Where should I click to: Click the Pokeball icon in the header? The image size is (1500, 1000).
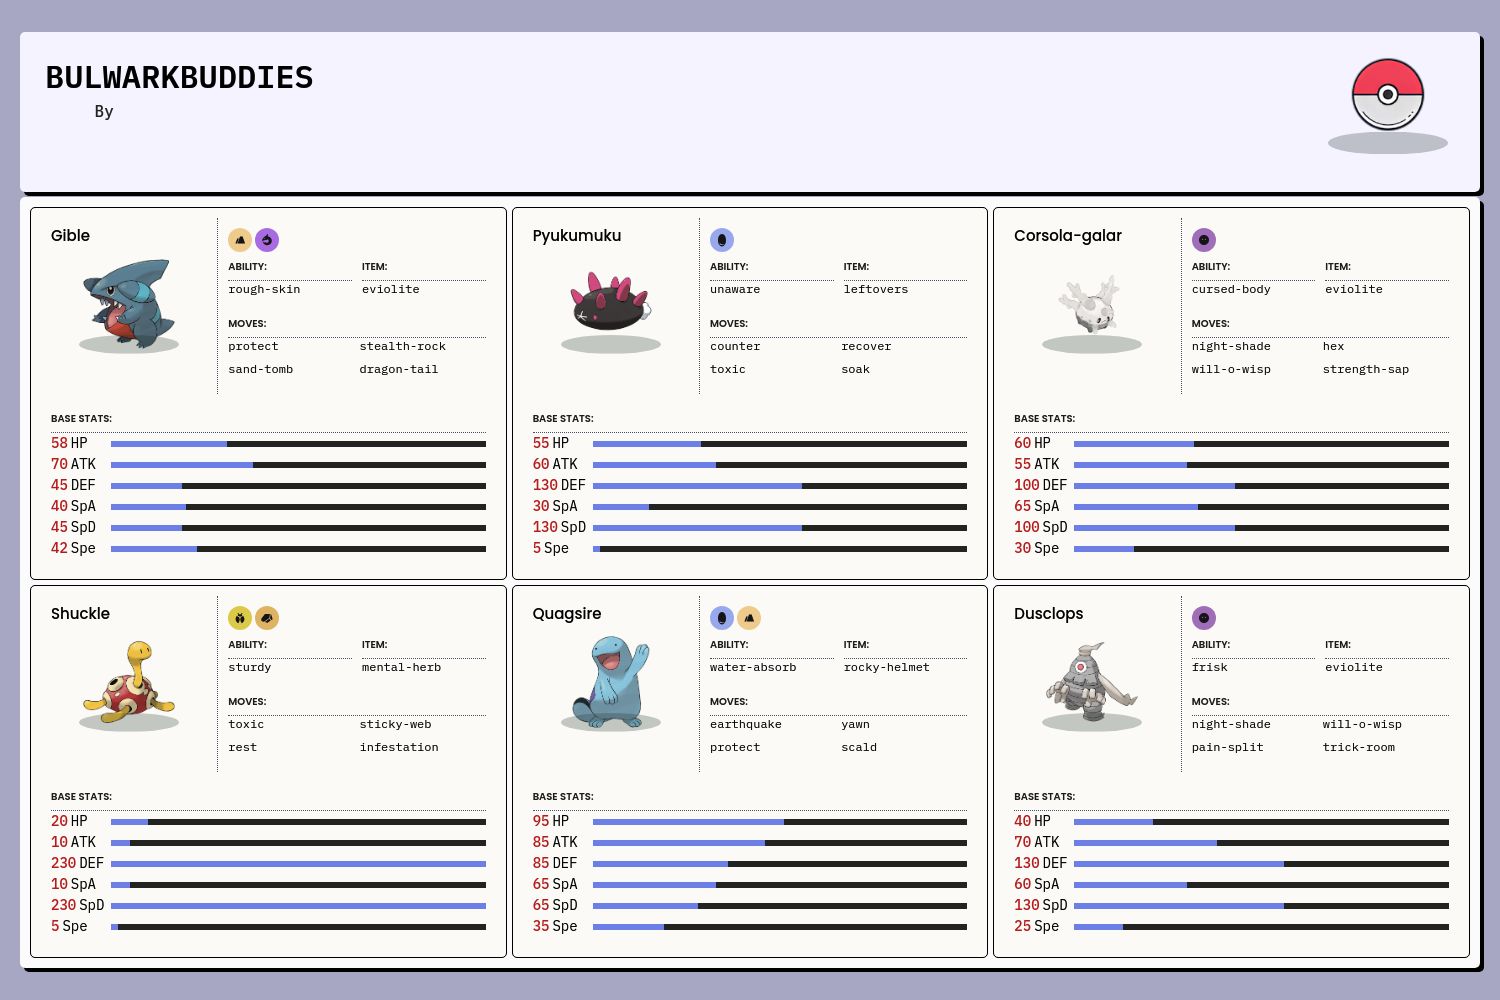1387,95
